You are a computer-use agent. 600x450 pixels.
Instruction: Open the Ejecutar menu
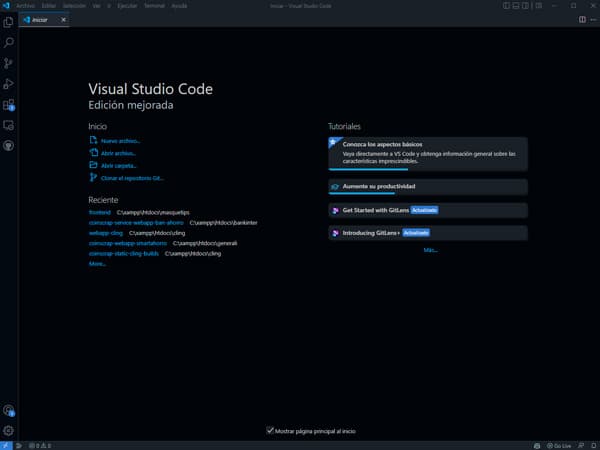point(127,6)
